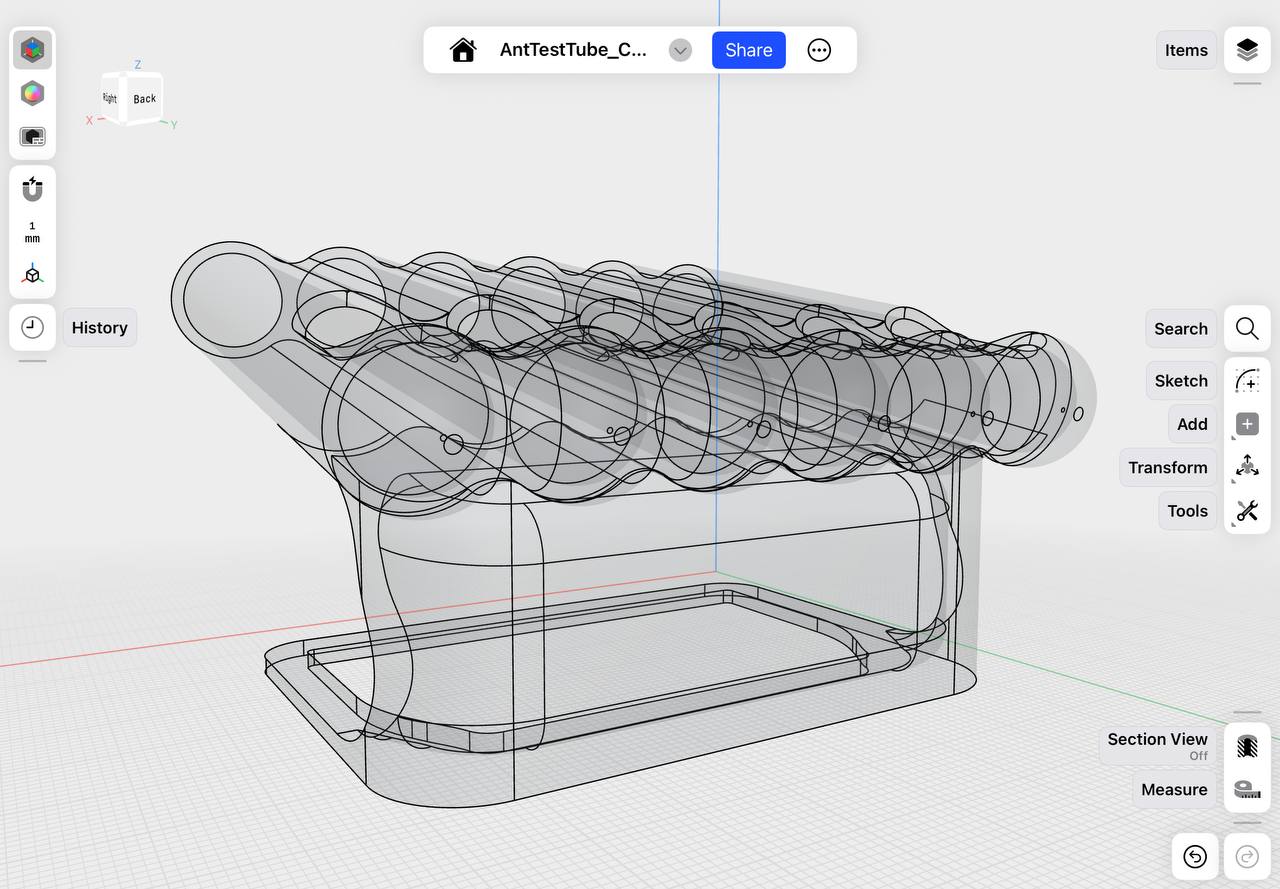Open the visual style cube menu
Screen dimensions: 1280x889
33,49
